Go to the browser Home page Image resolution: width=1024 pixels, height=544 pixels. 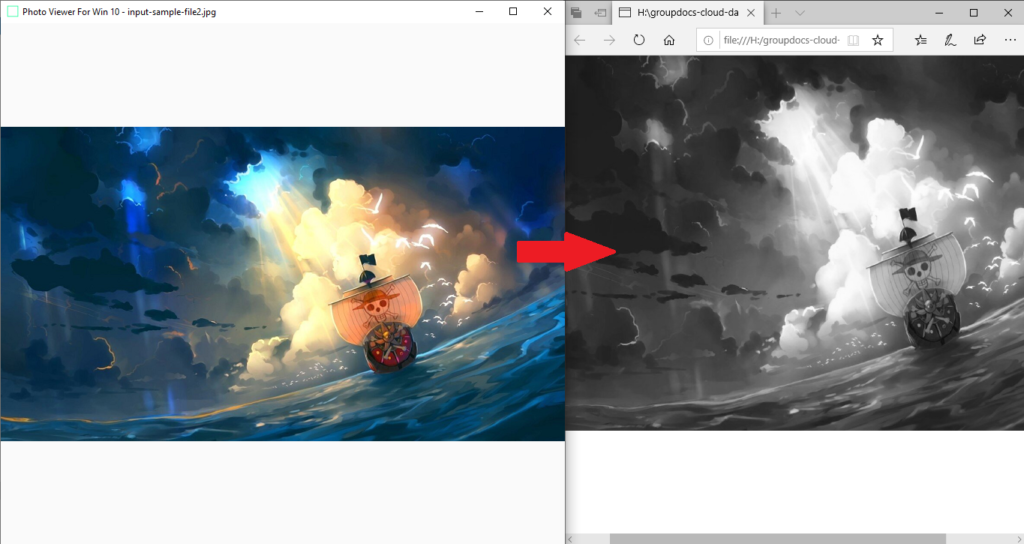click(669, 41)
